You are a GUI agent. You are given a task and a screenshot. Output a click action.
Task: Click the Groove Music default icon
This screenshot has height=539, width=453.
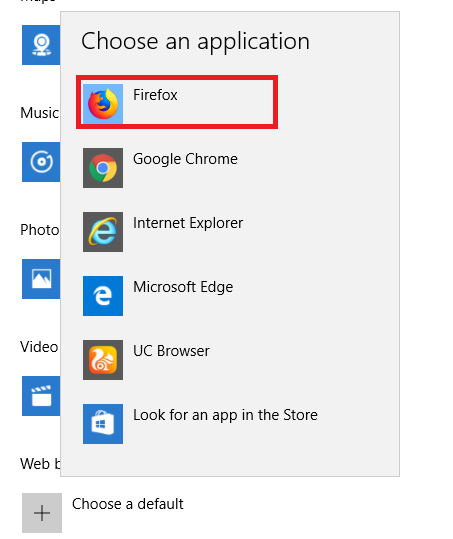click(41, 162)
